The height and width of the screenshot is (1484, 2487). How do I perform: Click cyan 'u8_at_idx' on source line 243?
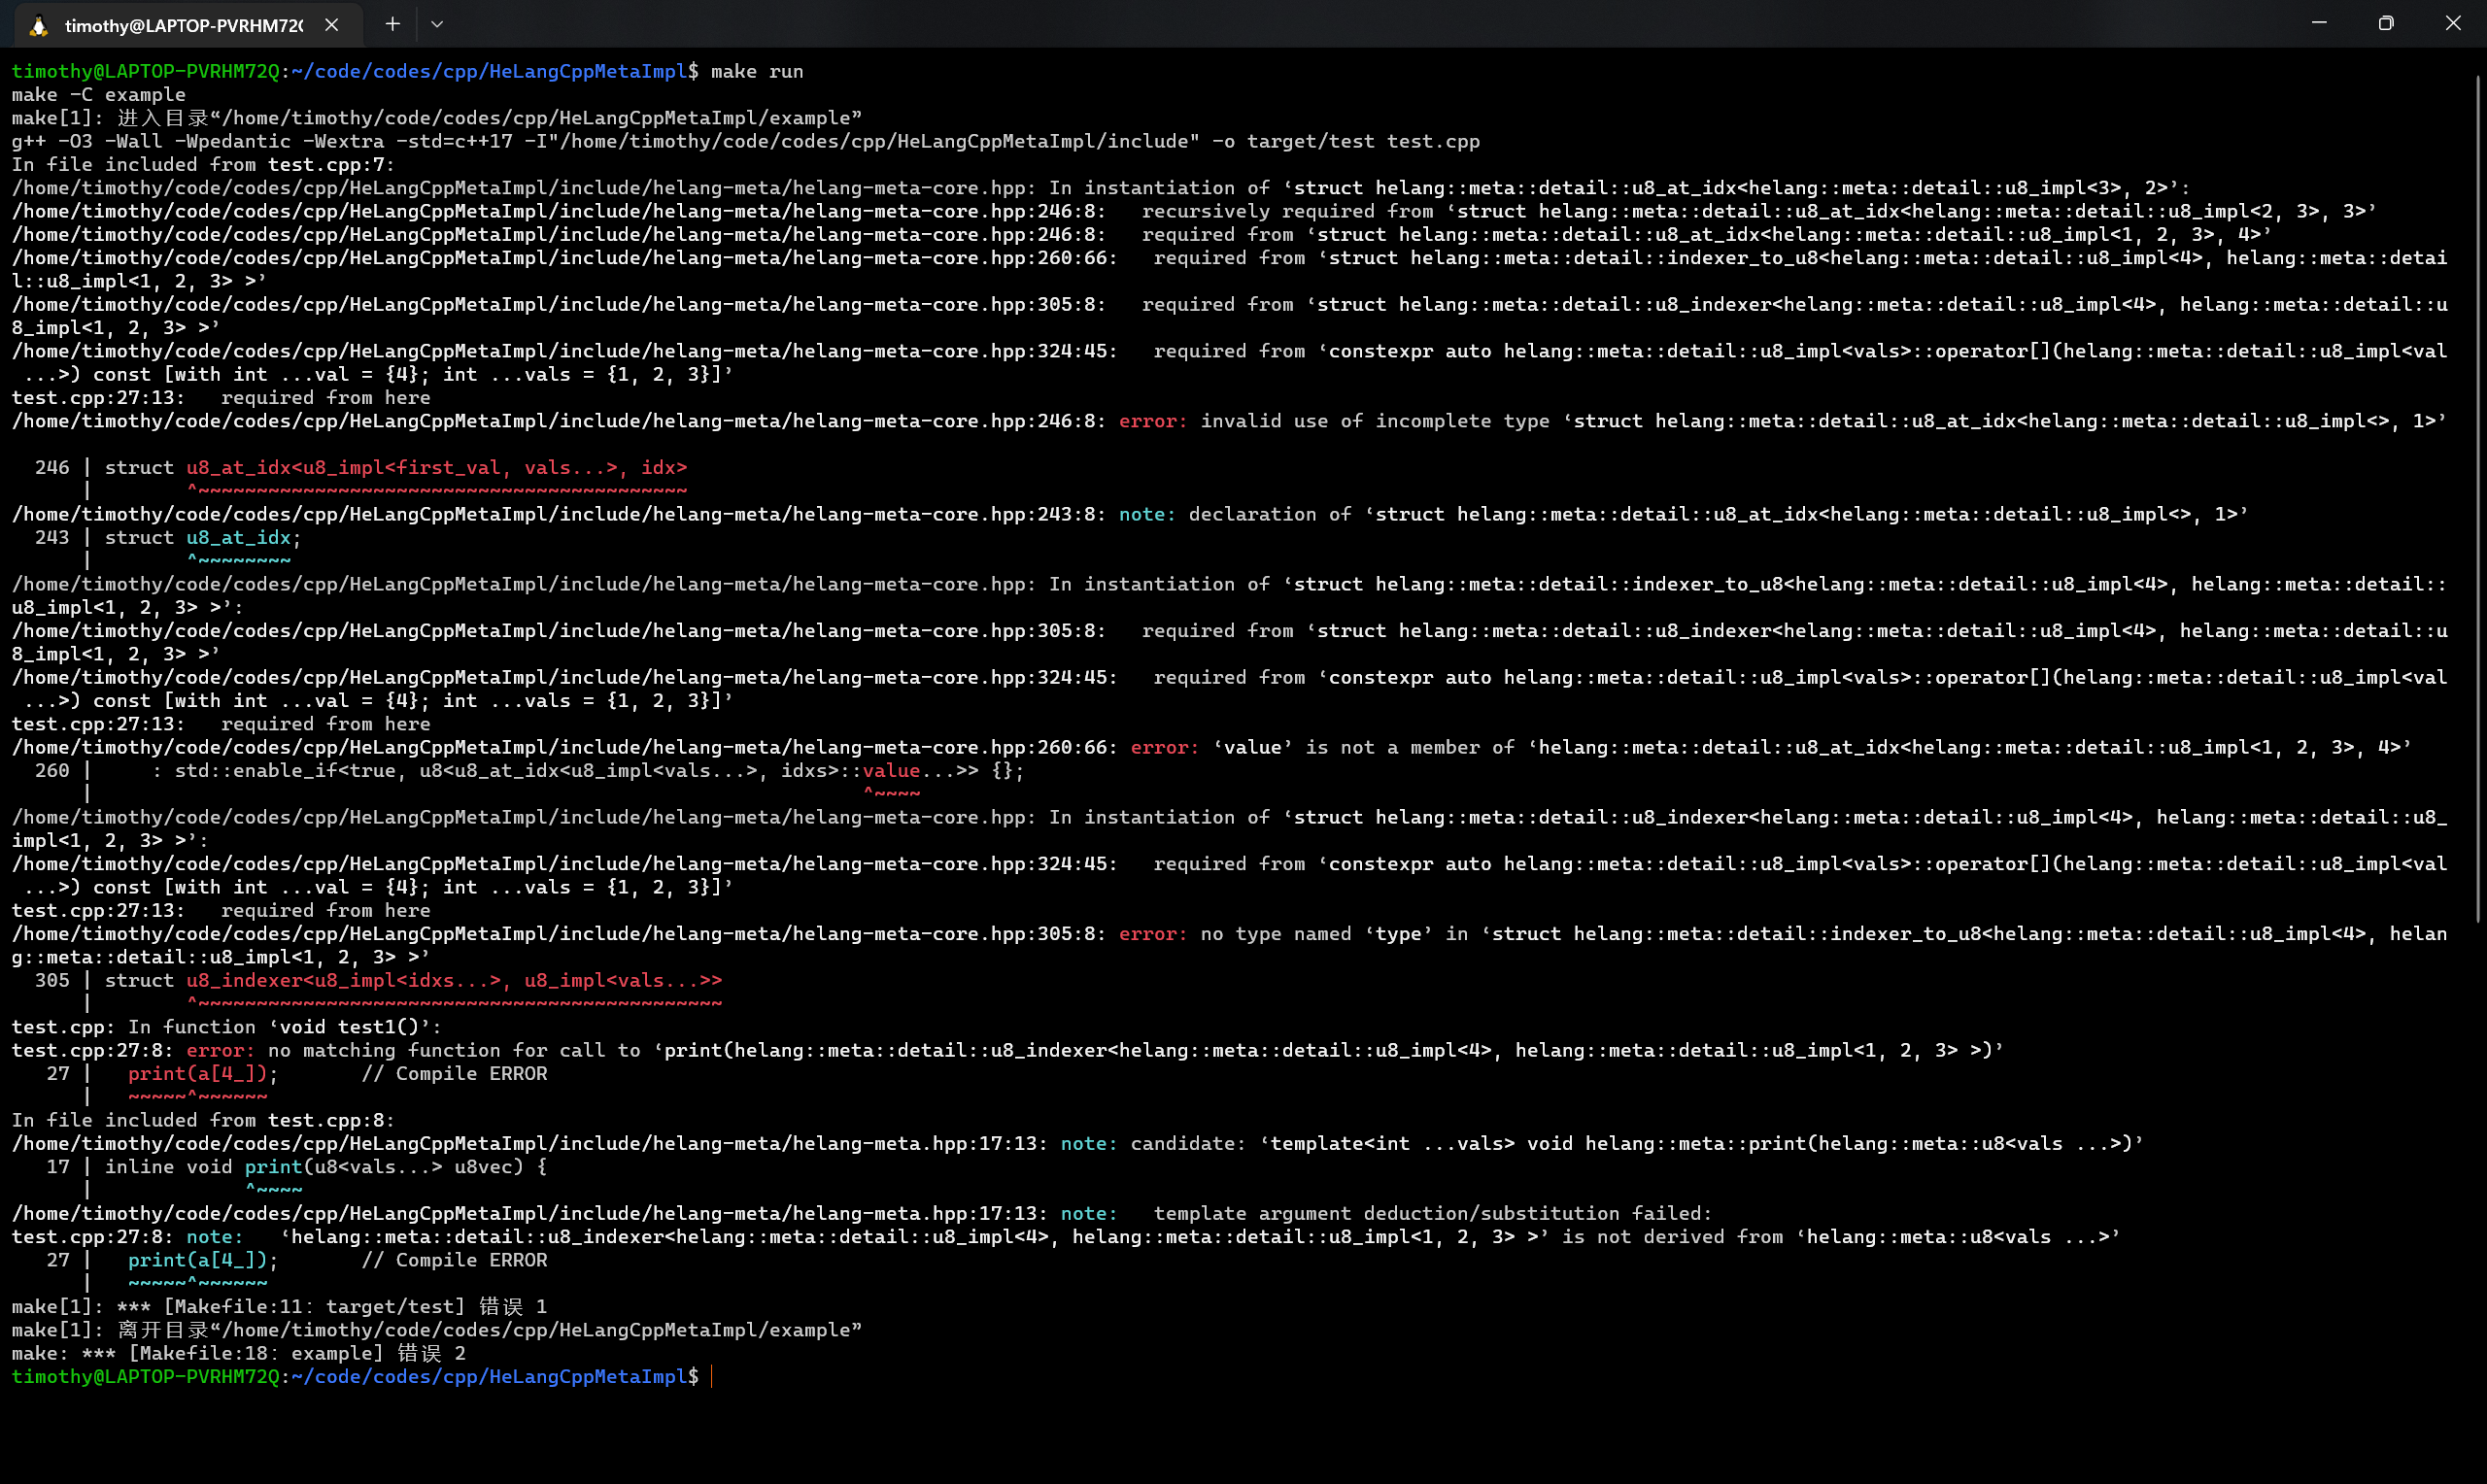(x=238, y=538)
